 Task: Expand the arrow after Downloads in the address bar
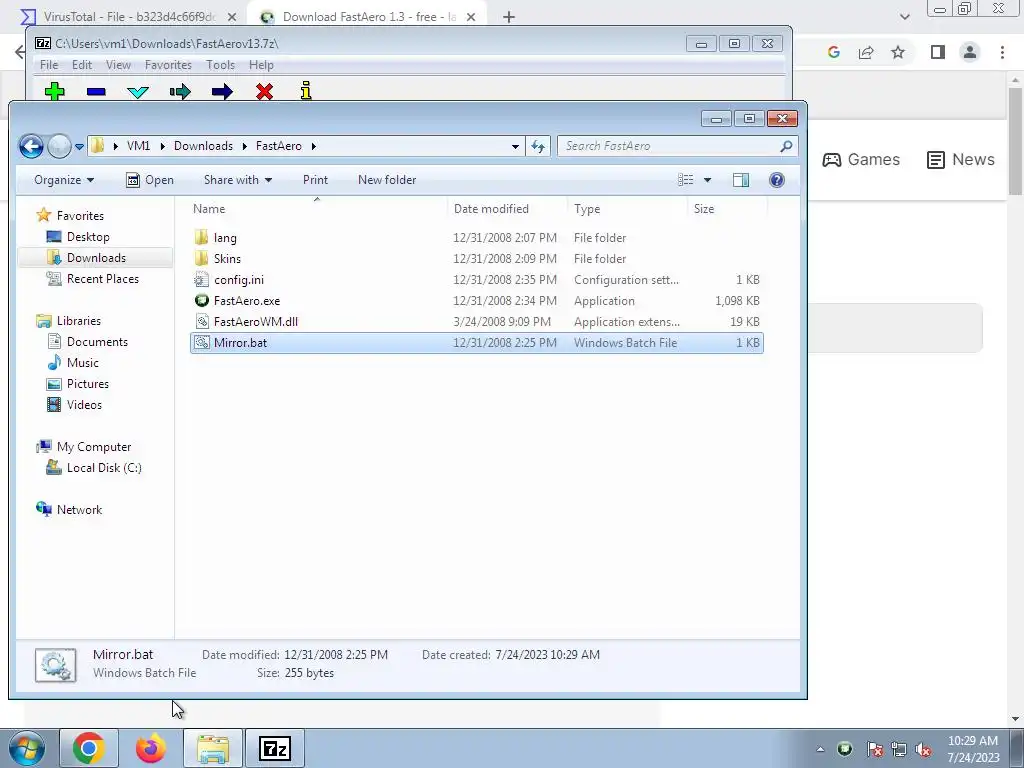coord(244,146)
